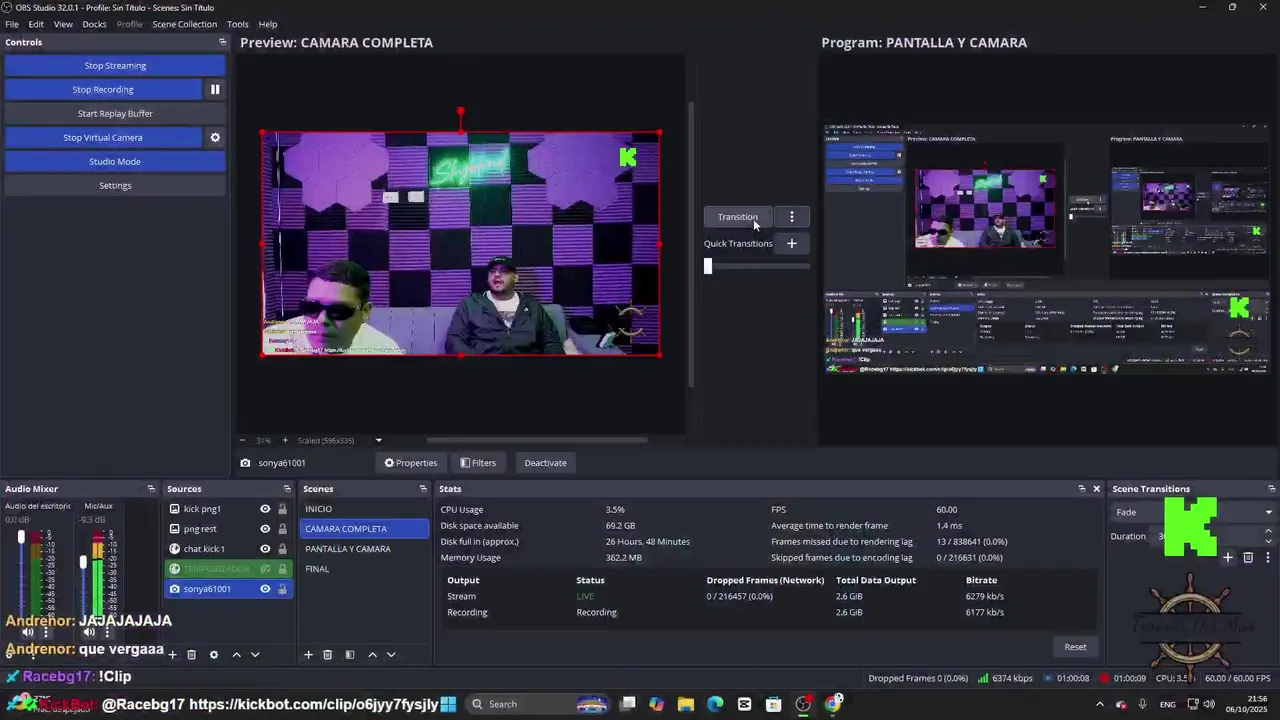
Task: Add a quick transition with plus icon
Action: (791, 243)
